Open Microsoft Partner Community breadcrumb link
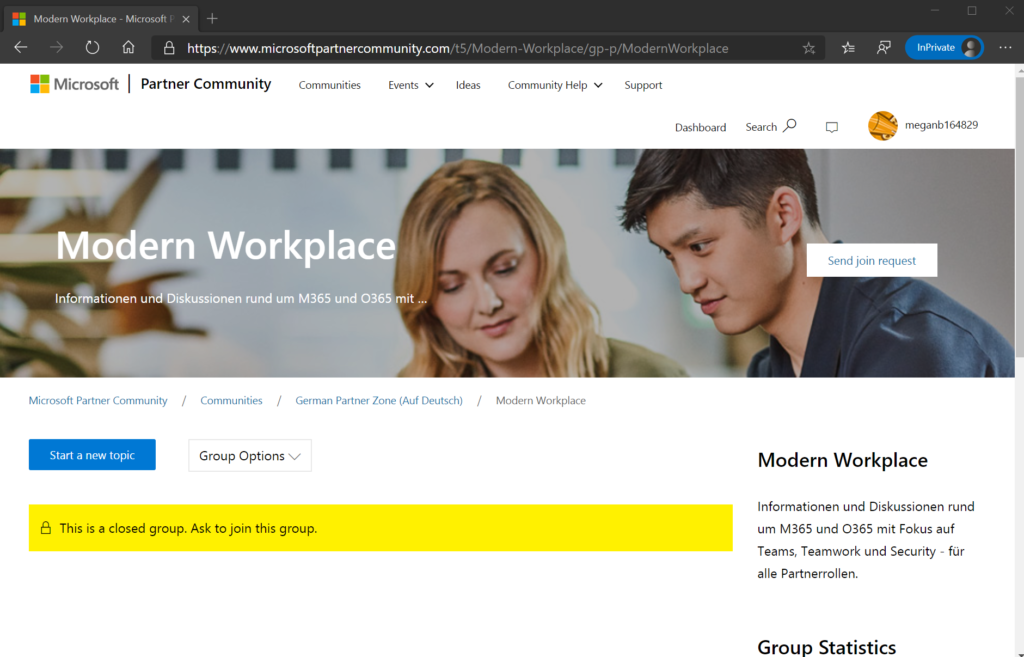The height and width of the screenshot is (657, 1024). [98, 400]
